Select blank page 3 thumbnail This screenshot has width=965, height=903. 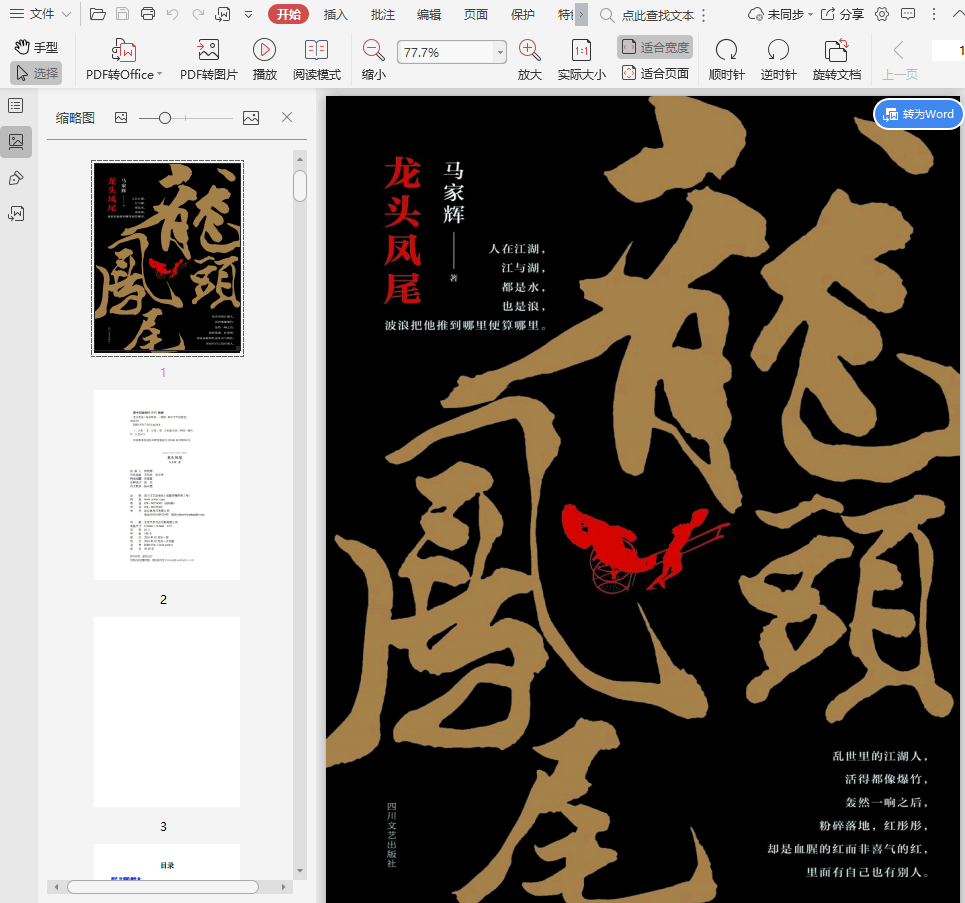167,712
